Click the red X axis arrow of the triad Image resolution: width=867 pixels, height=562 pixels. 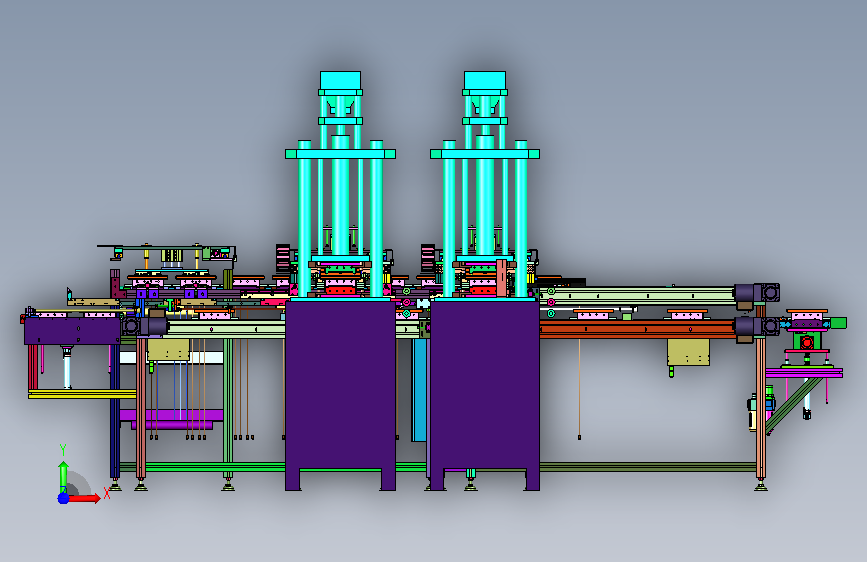tap(84, 498)
